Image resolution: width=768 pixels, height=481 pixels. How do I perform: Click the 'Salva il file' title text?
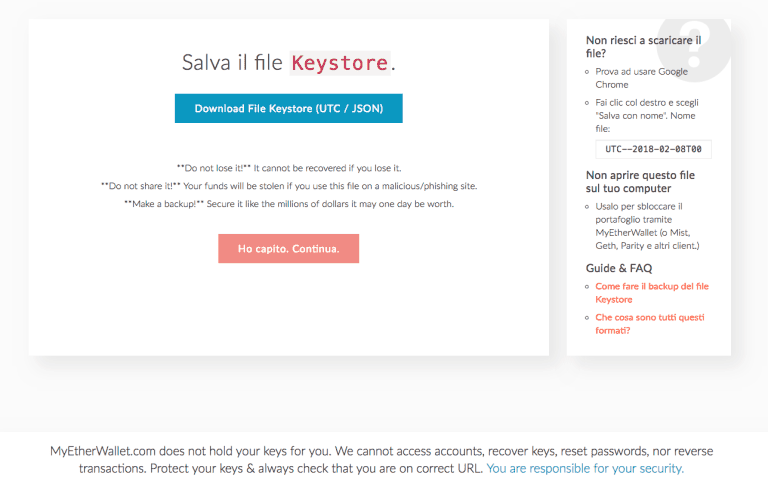tap(232, 63)
